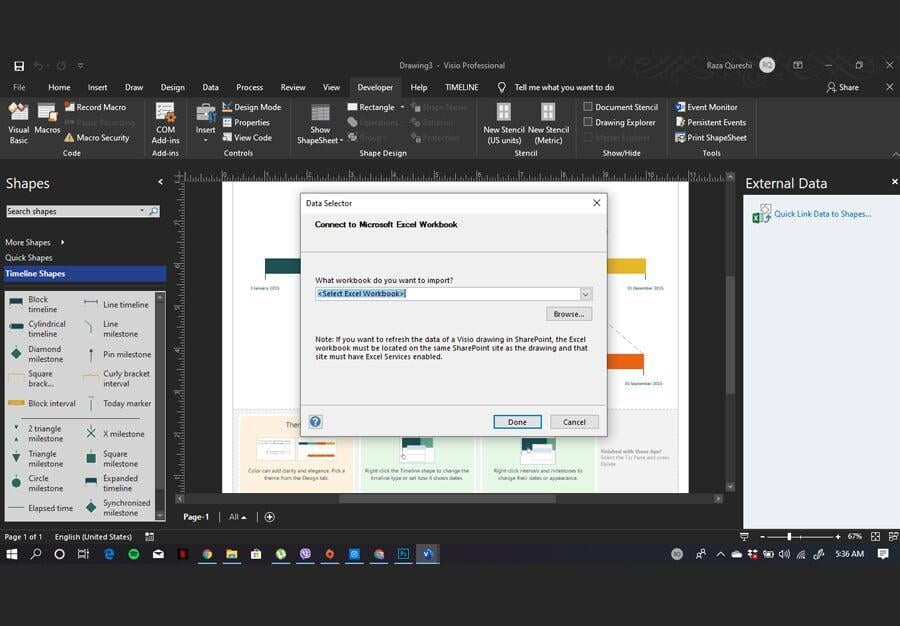Screen dimensions: 900x626
Task: Click View Code in Controls
Action: (247, 138)
